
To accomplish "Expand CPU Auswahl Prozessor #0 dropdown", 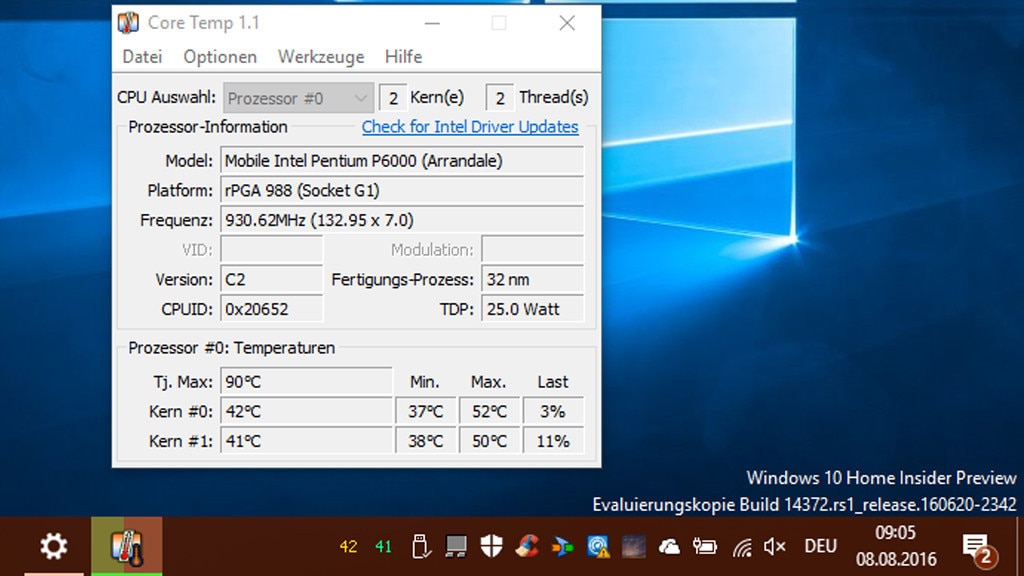I will tap(298, 98).
